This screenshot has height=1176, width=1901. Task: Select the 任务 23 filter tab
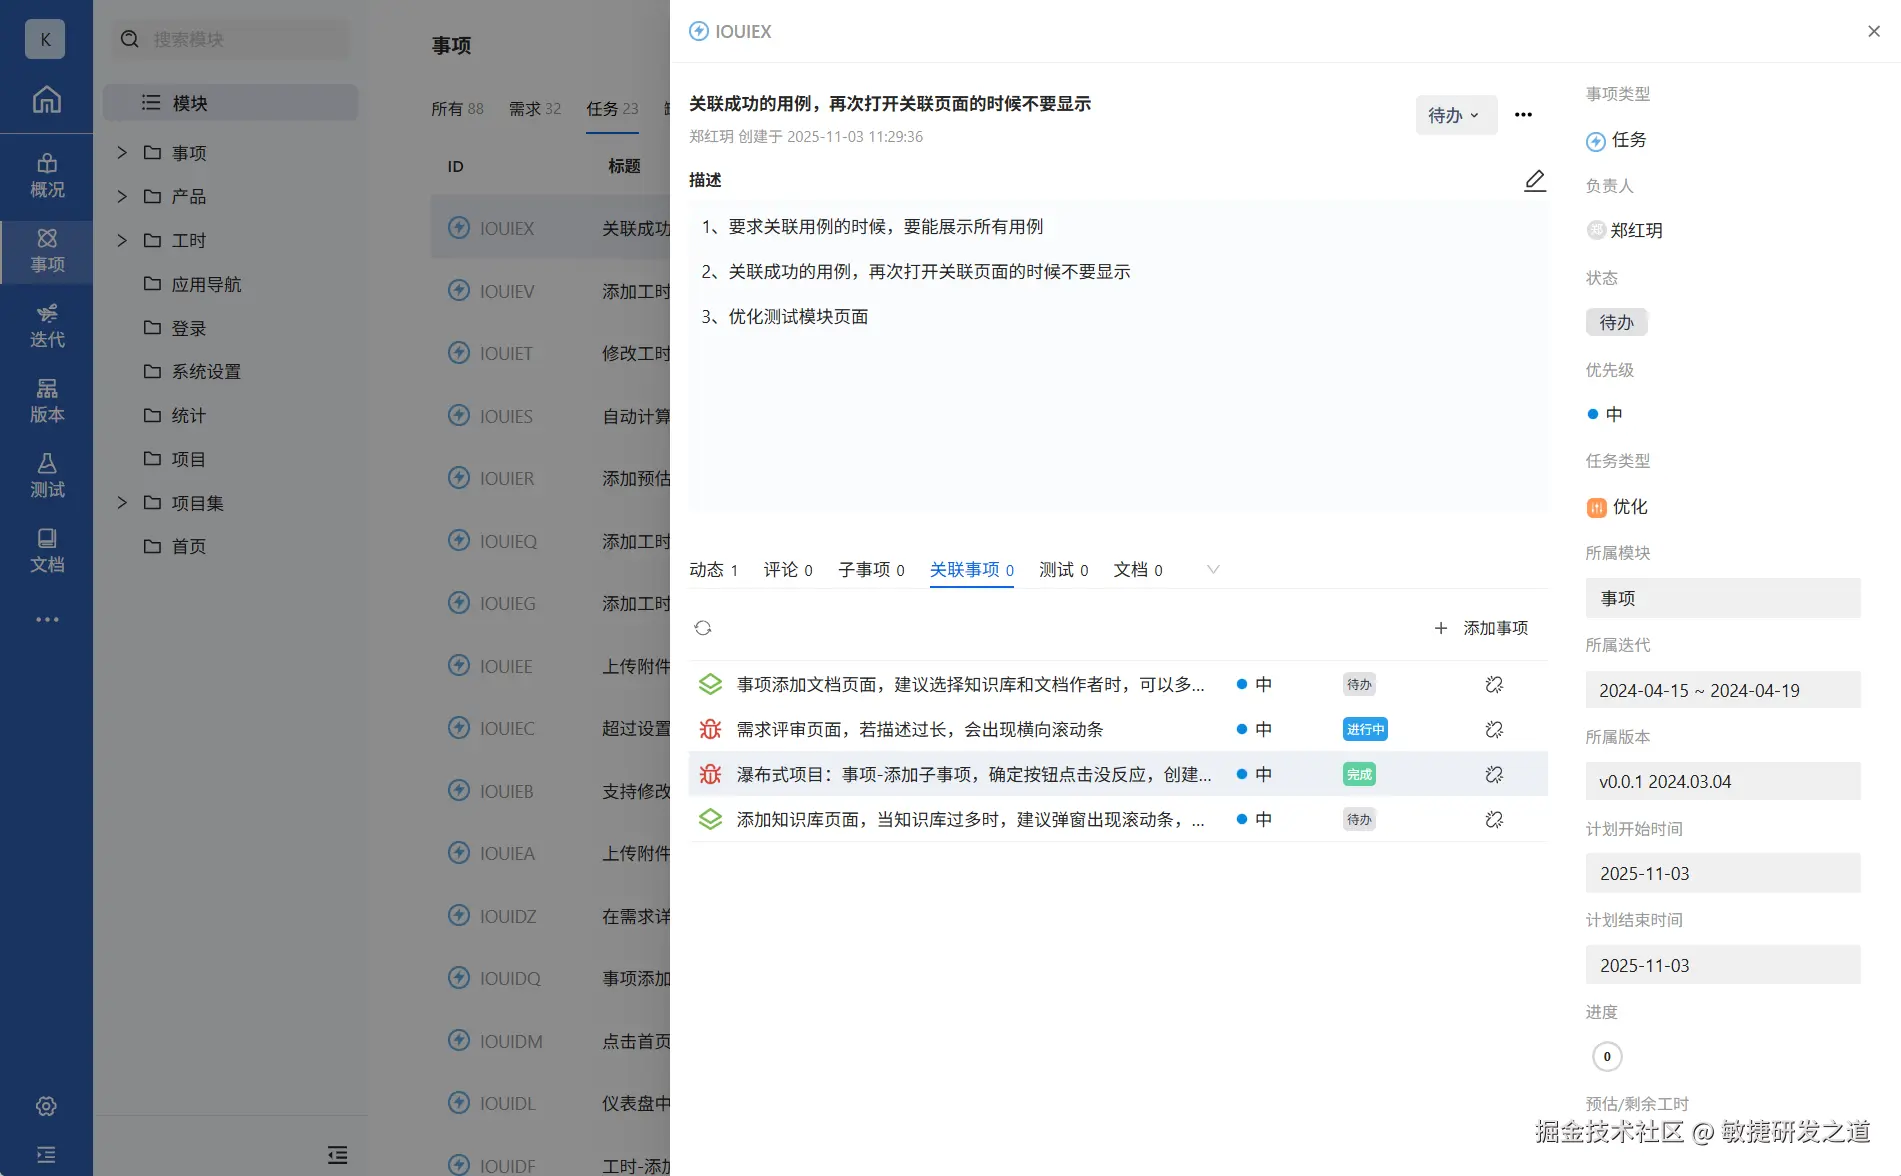pos(612,109)
